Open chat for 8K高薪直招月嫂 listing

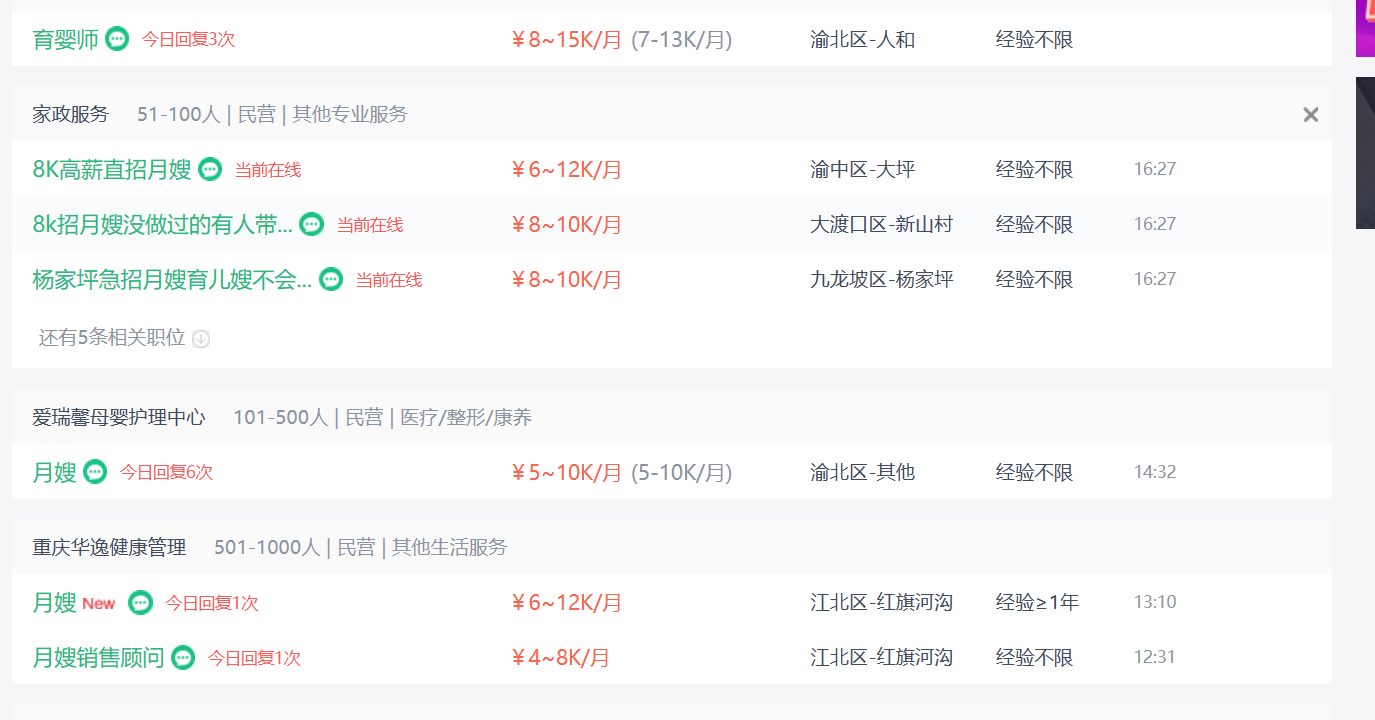pos(210,169)
